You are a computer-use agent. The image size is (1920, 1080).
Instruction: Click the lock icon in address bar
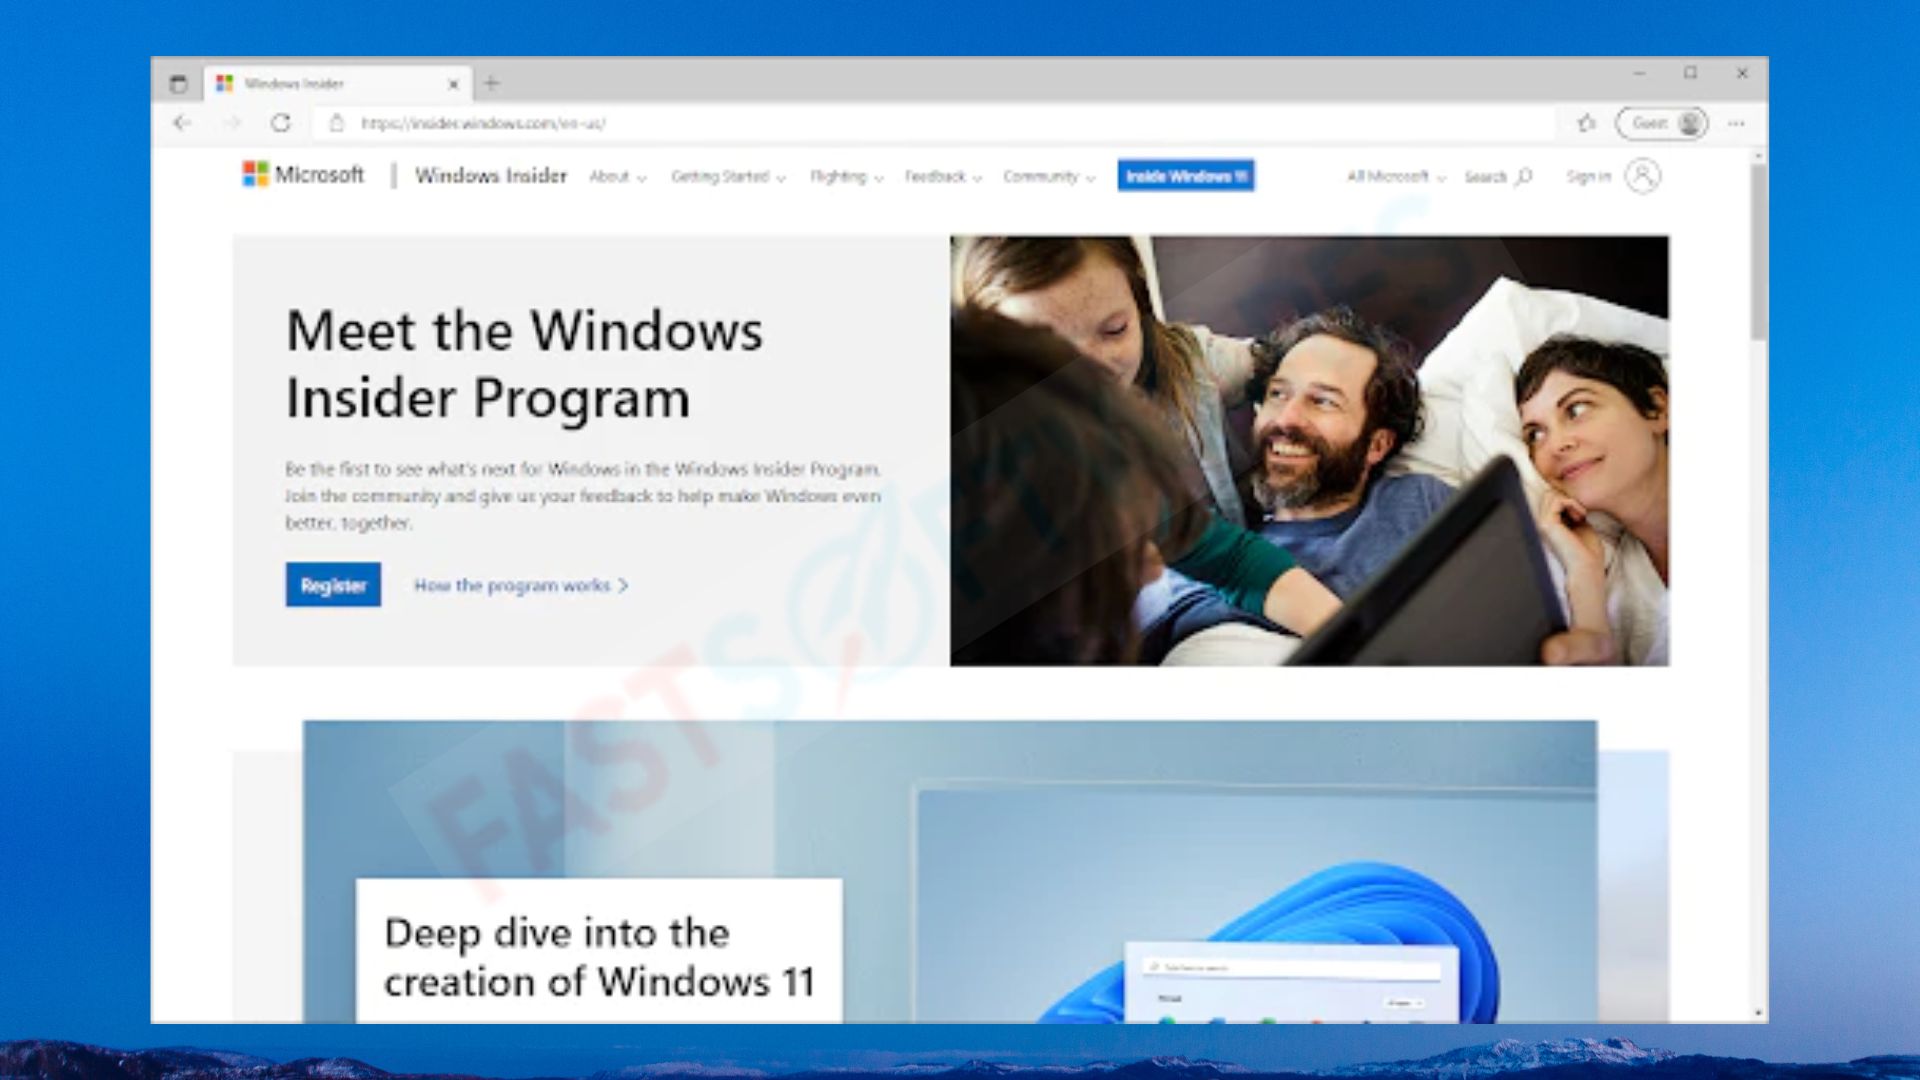coord(337,123)
